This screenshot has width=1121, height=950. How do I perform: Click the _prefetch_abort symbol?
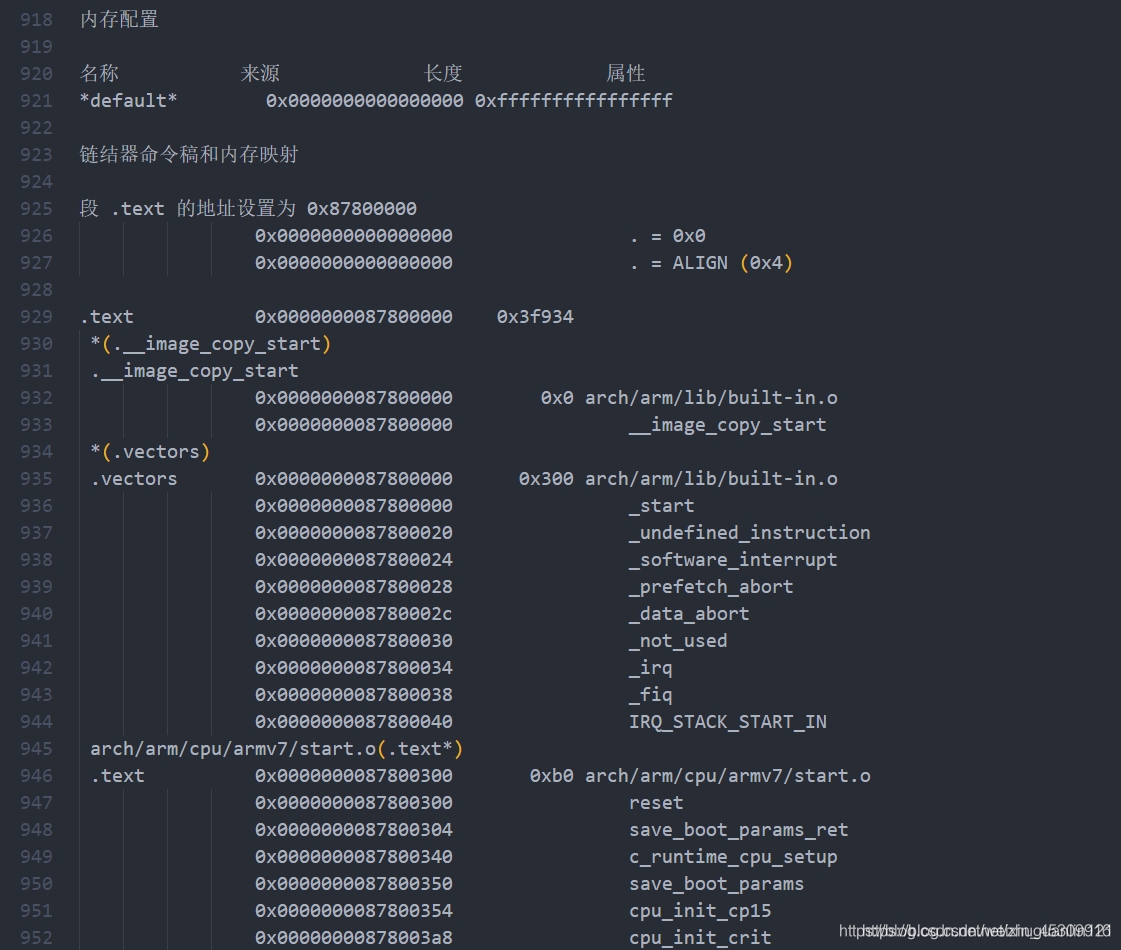click(711, 588)
